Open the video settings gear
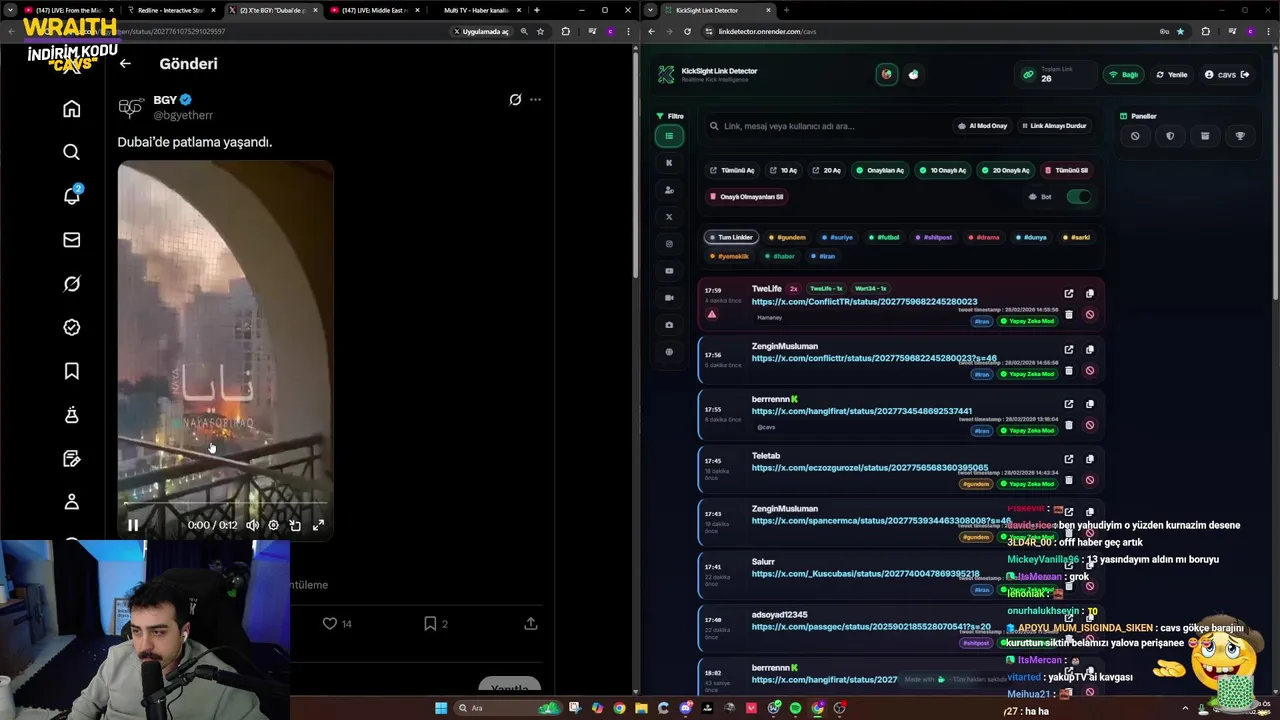The width and height of the screenshot is (1280, 720). 273,525
